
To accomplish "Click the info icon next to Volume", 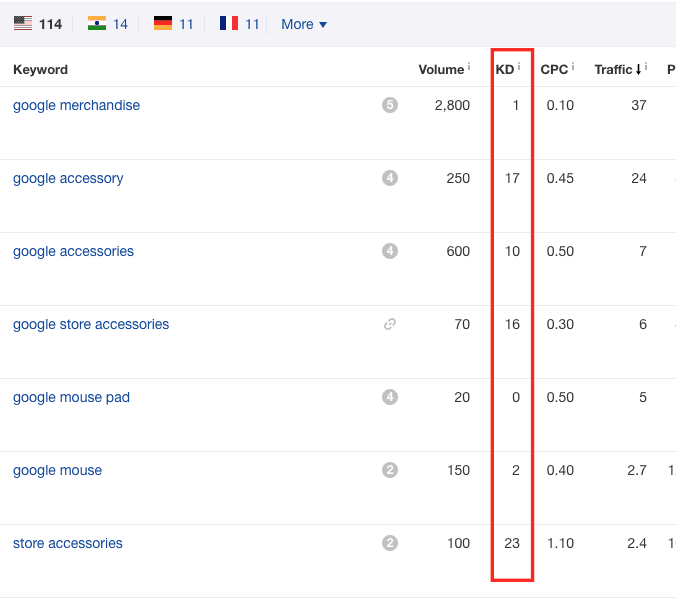I will coord(470,68).
